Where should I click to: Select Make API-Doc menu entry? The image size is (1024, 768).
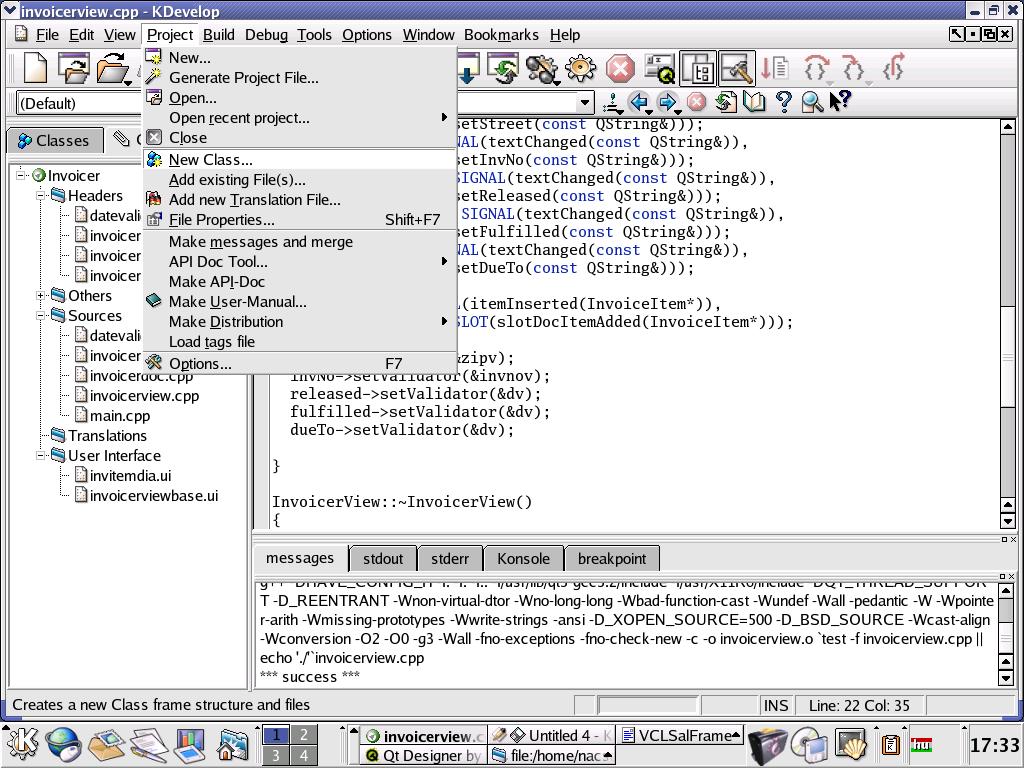[x=299, y=281]
